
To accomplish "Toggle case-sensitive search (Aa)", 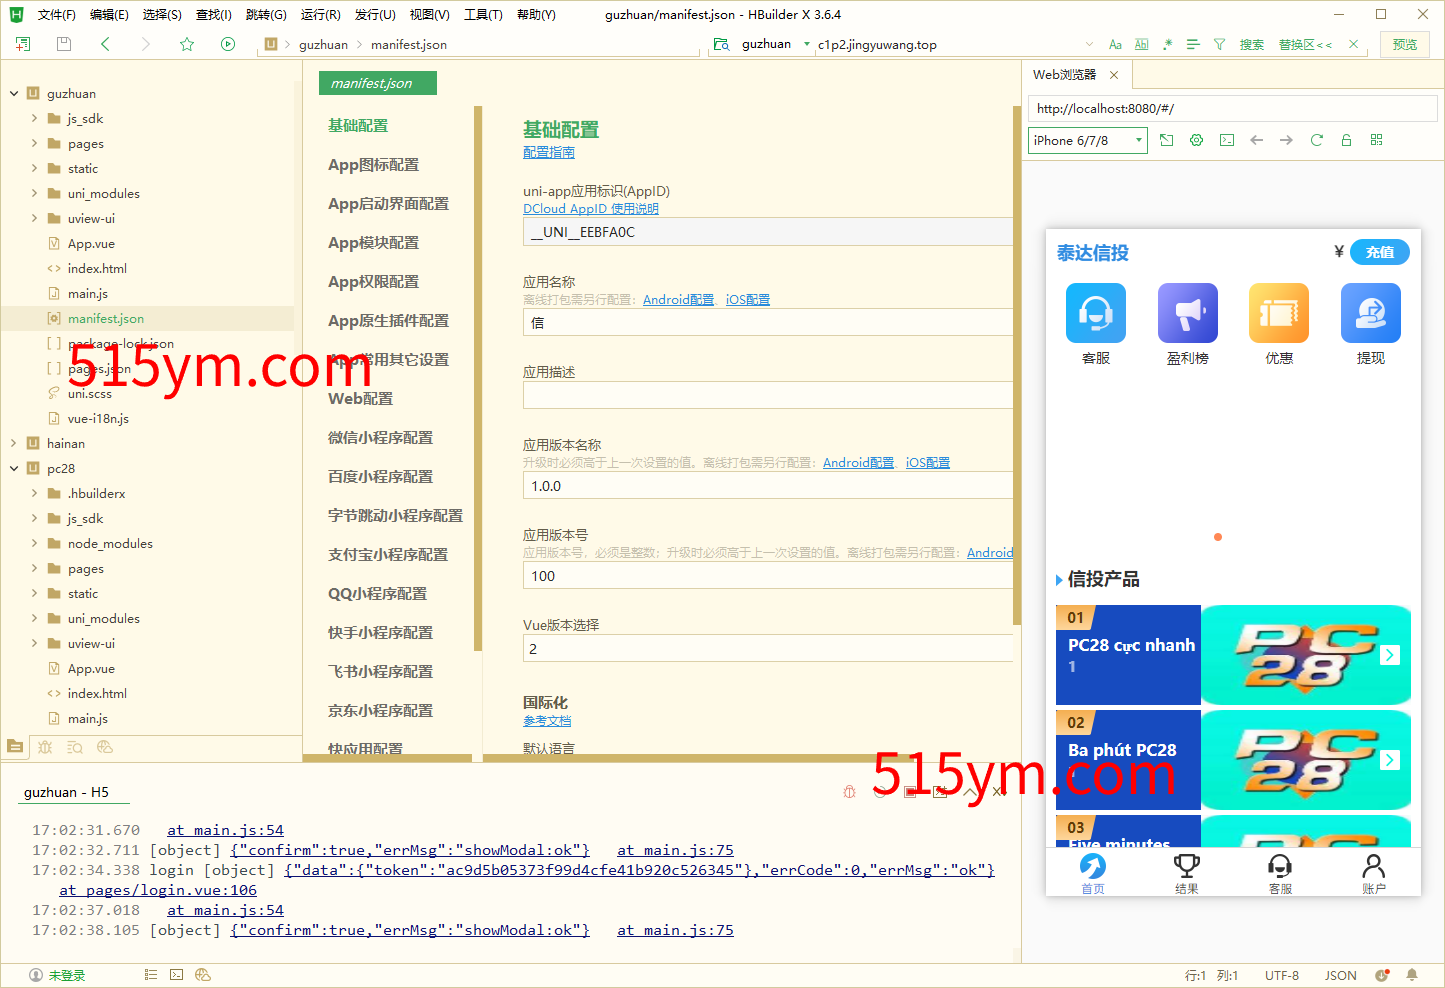I will tap(1115, 44).
